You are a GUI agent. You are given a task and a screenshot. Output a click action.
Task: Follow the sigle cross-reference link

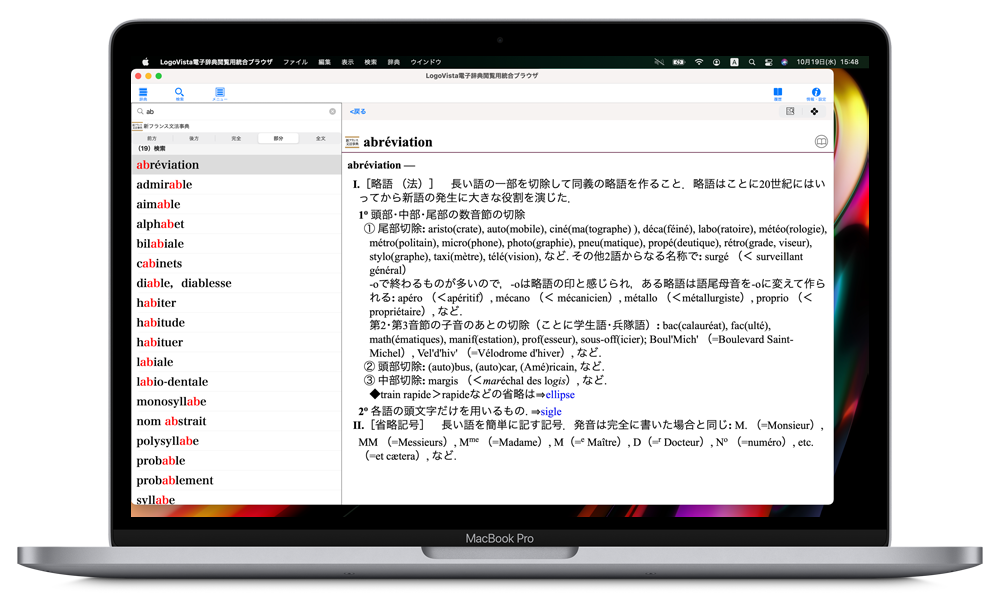coord(551,412)
